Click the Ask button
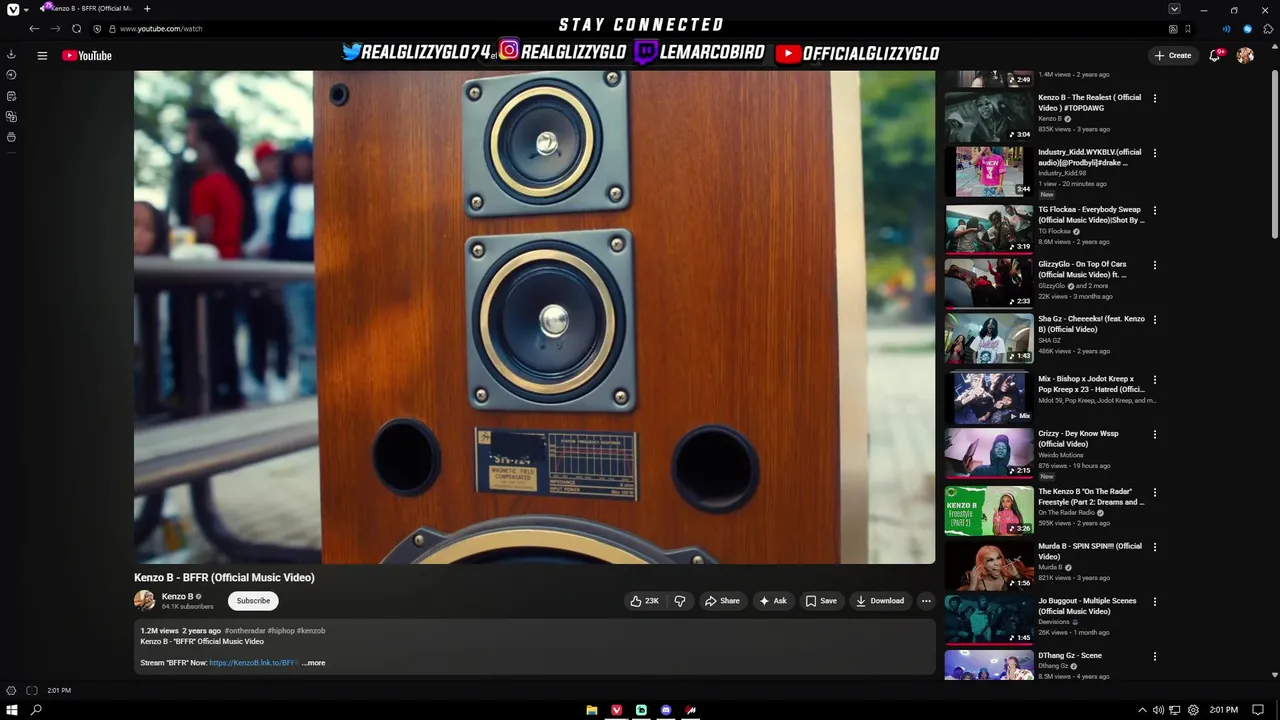 [773, 601]
